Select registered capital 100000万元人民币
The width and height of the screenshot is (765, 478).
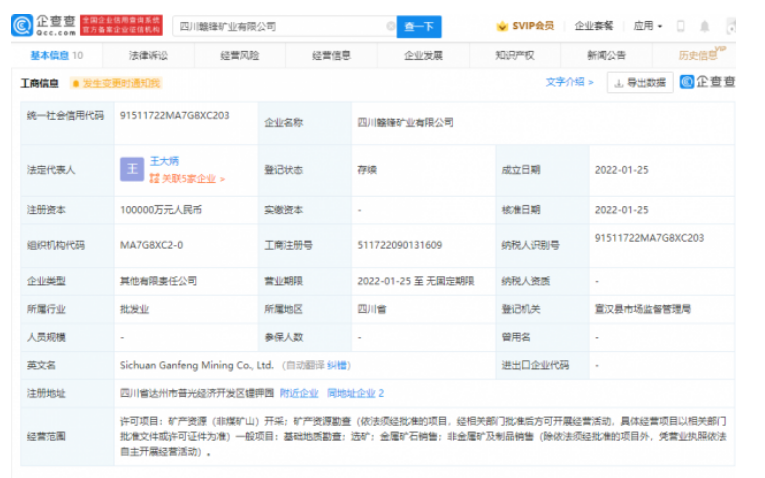tap(161, 210)
